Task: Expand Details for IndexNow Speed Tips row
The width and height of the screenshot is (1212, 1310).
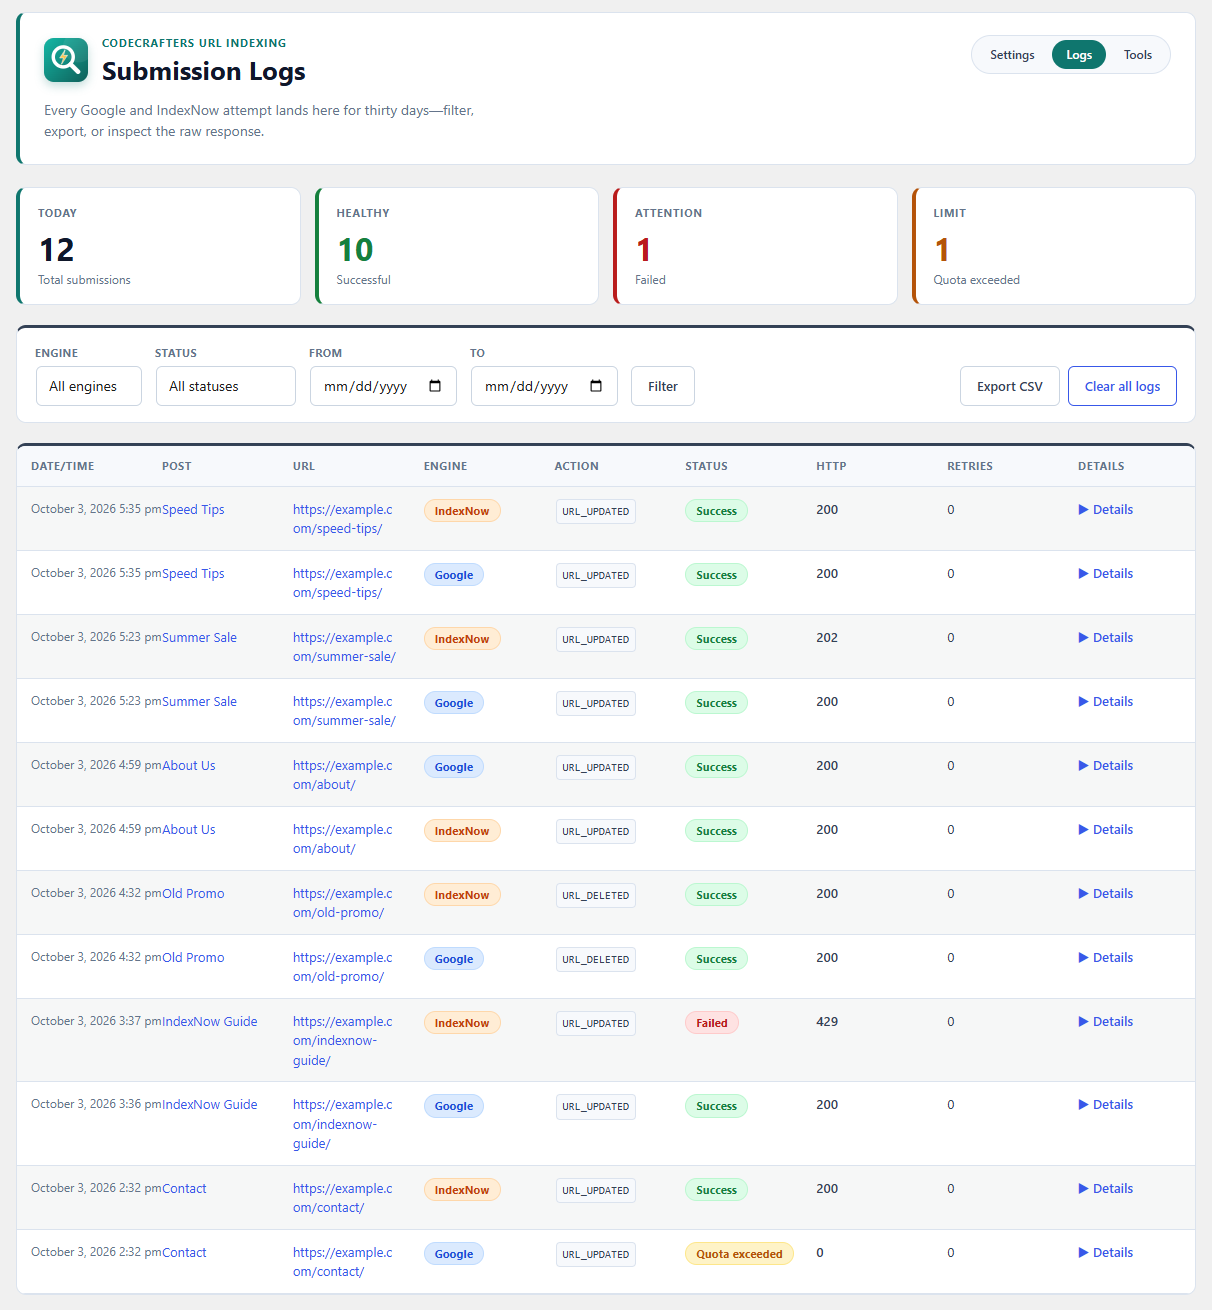Action: (1105, 509)
